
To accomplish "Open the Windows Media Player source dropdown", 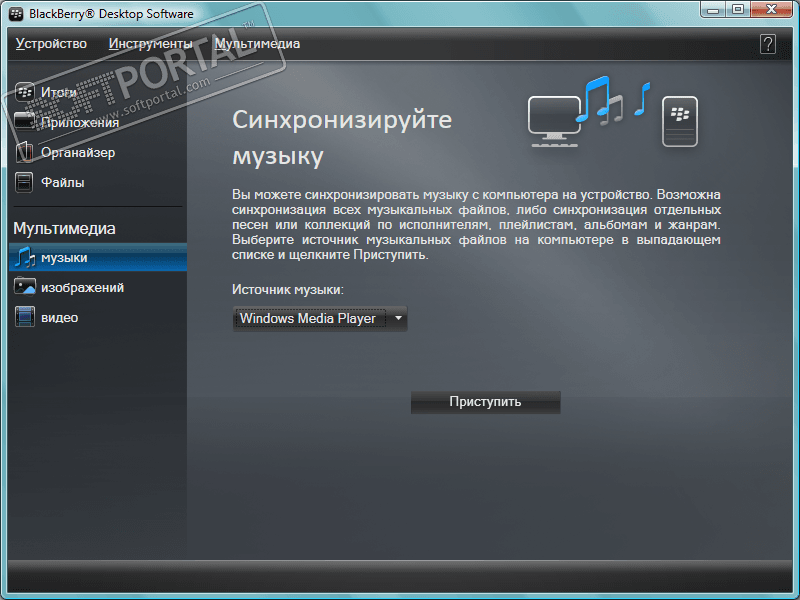I will [319, 318].
